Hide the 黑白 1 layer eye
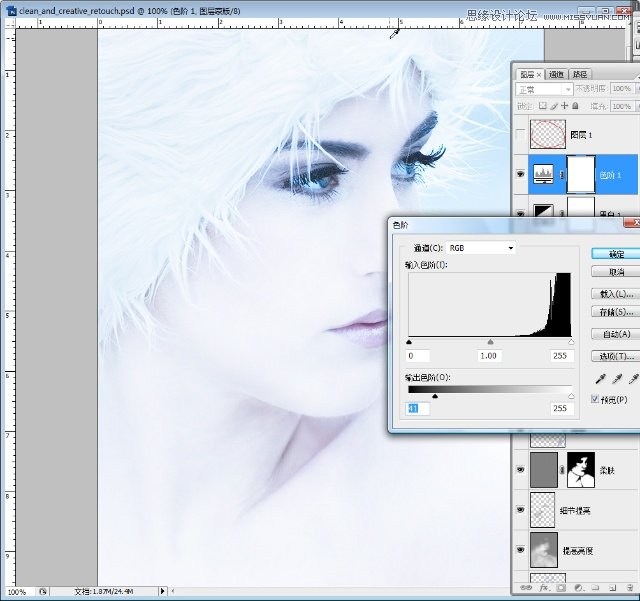Image resolution: width=640 pixels, height=601 pixels. coord(520,213)
